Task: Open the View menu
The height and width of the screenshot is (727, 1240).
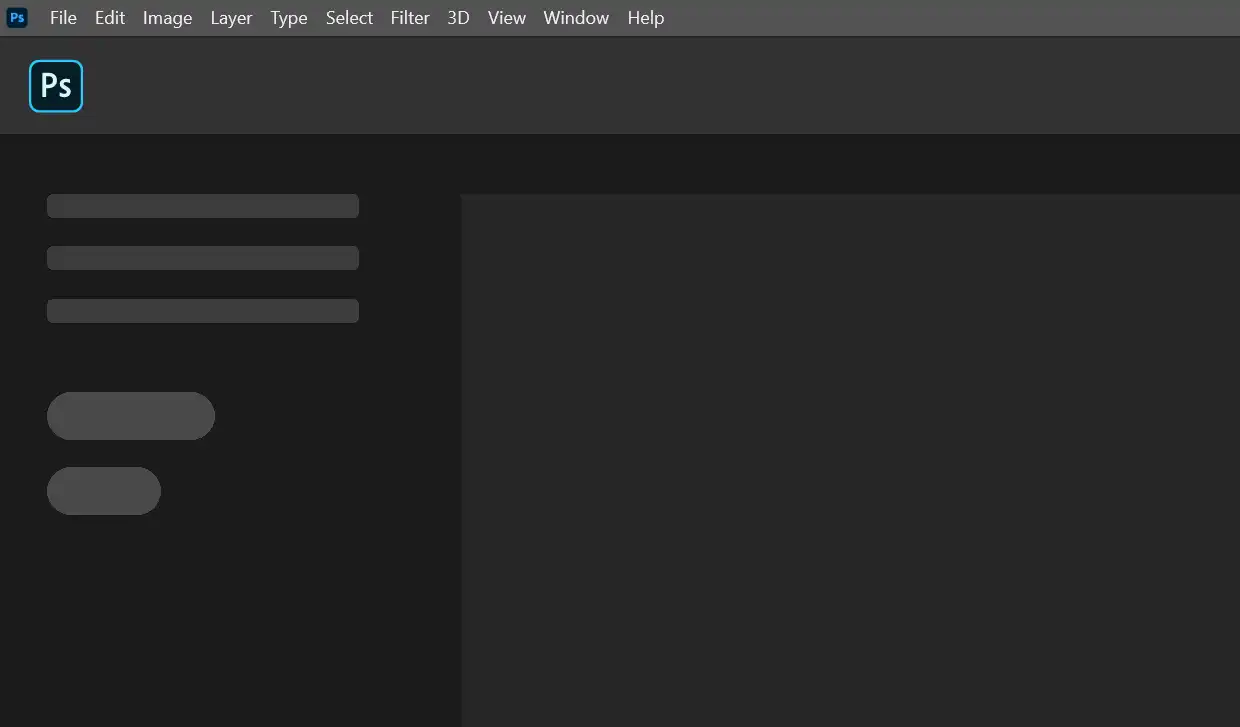Action: (x=507, y=18)
